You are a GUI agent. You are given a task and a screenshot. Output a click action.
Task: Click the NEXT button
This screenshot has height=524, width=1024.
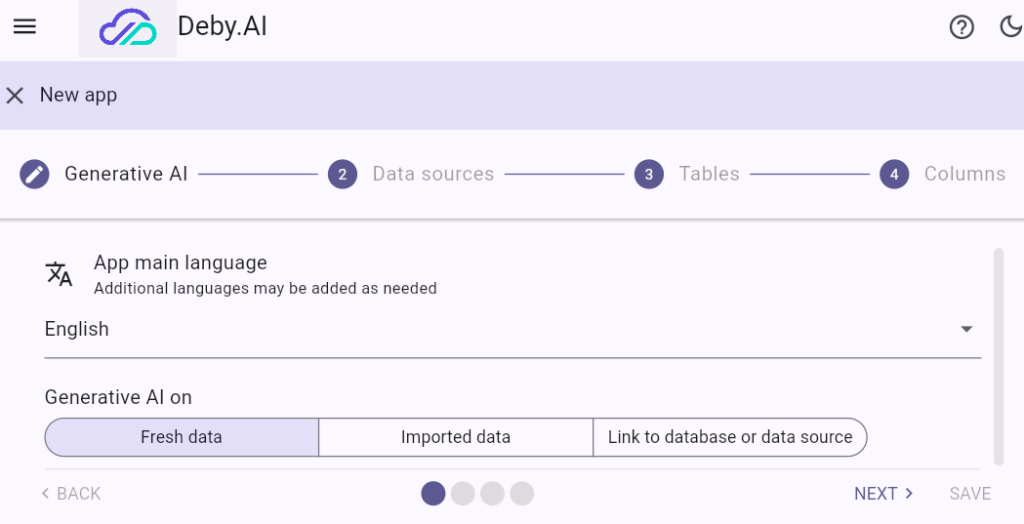pos(883,493)
